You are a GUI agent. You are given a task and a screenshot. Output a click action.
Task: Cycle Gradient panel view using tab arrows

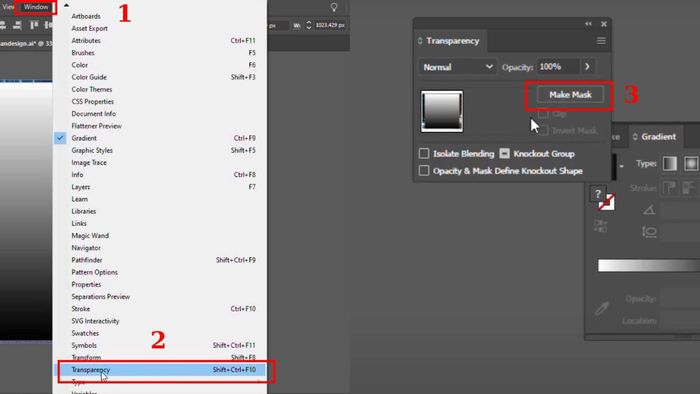[x=635, y=137]
